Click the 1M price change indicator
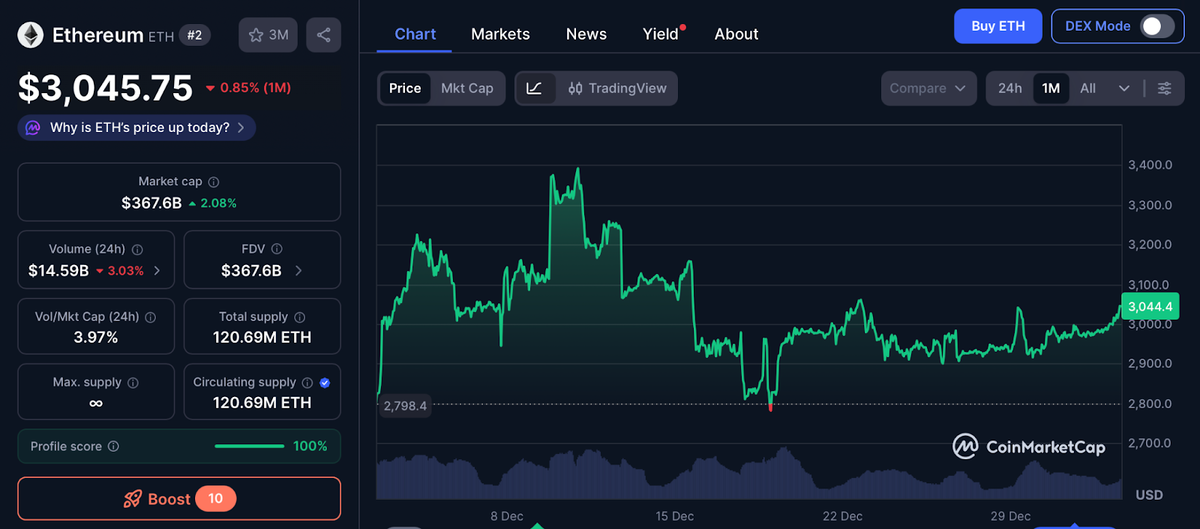Image resolution: width=1200 pixels, height=529 pixels. pos(248,88)
